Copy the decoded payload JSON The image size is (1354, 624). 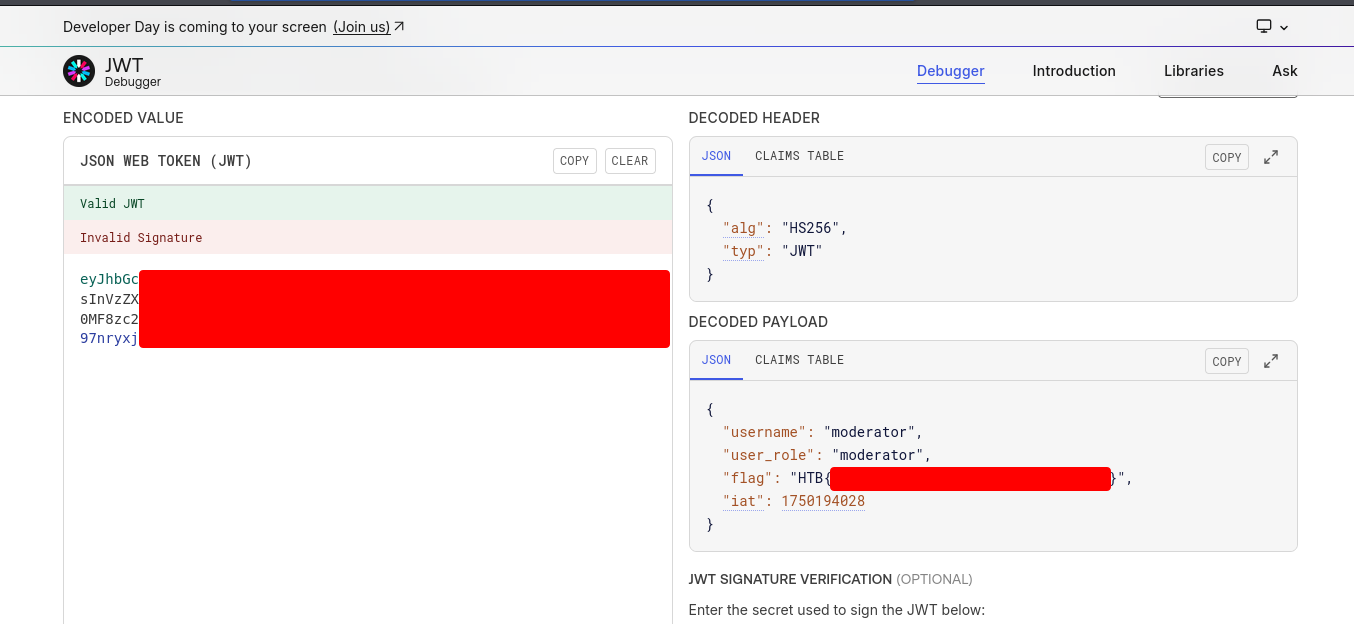1226,361
